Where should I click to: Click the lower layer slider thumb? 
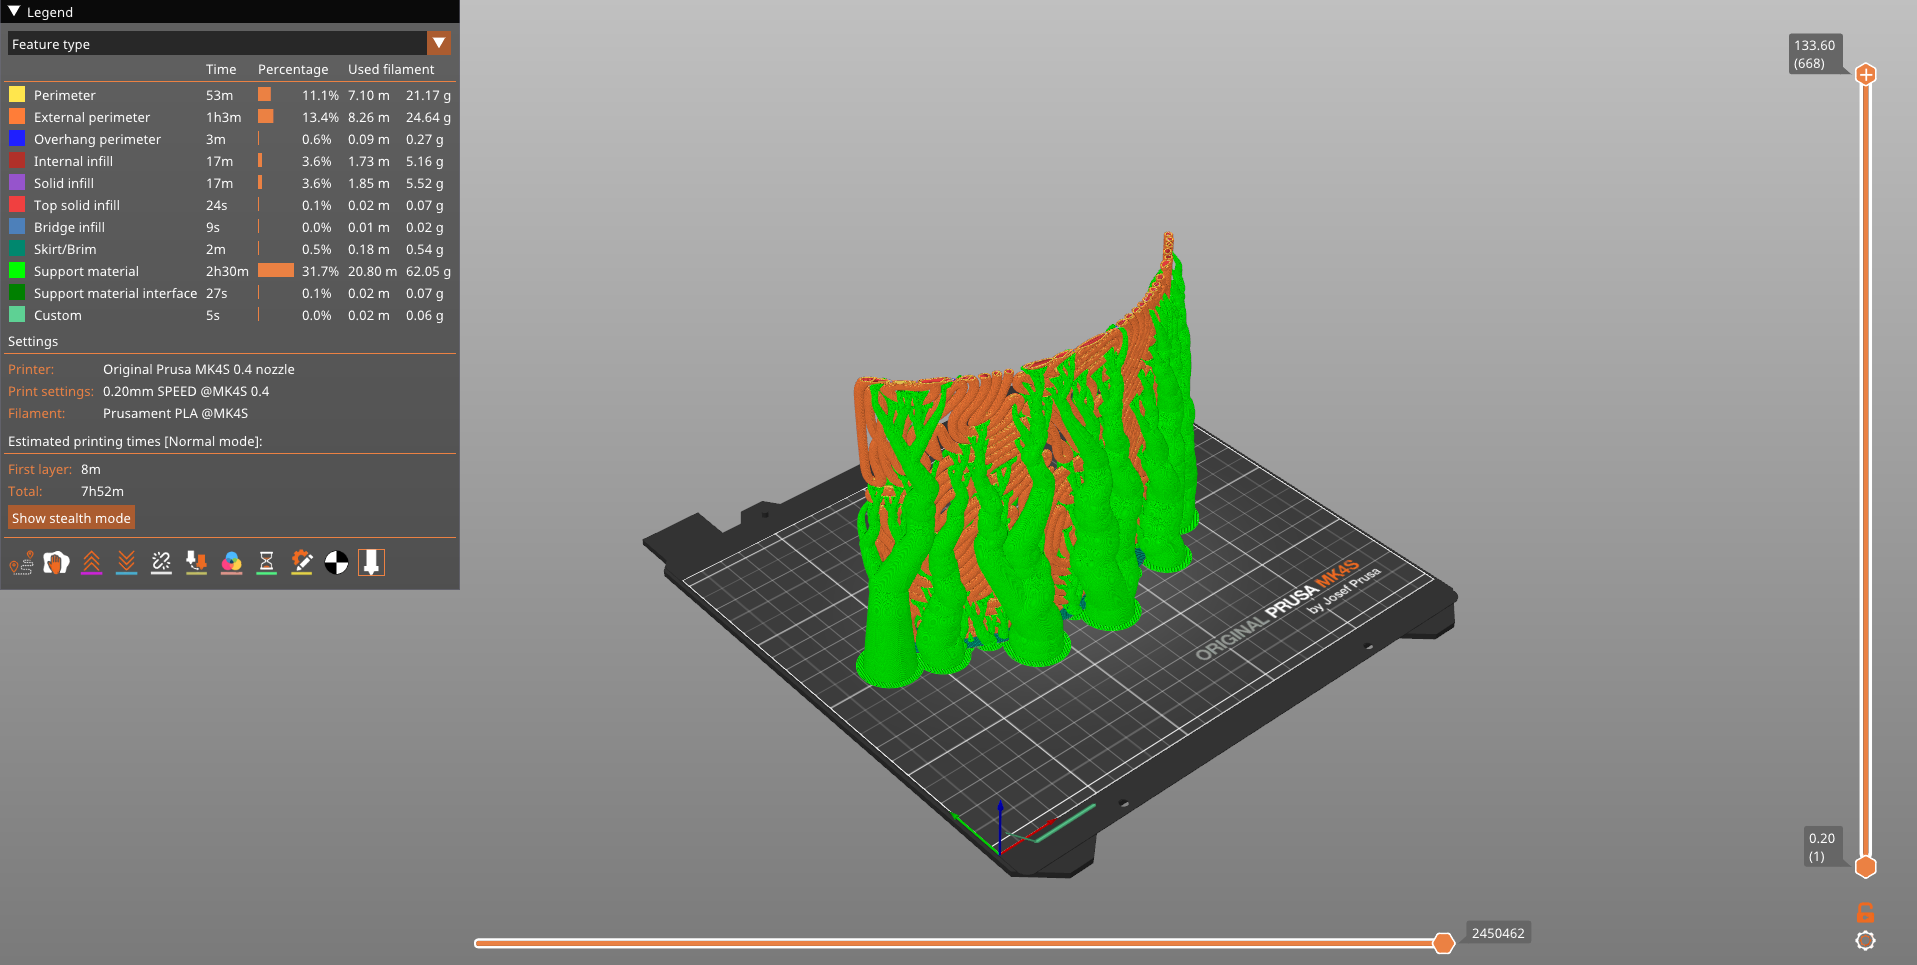point(1865,867)
